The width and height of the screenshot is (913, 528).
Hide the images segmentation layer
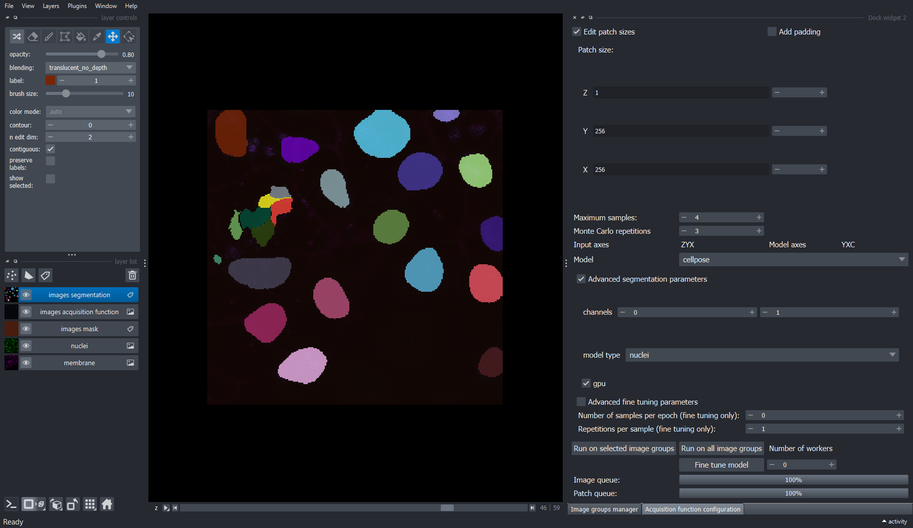click(x=26, y=295)
